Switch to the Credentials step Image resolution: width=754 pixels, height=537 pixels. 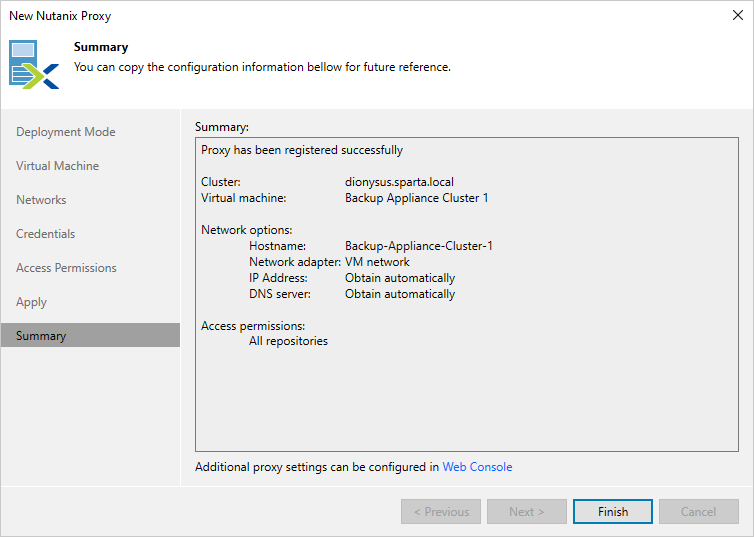(46, 234)
